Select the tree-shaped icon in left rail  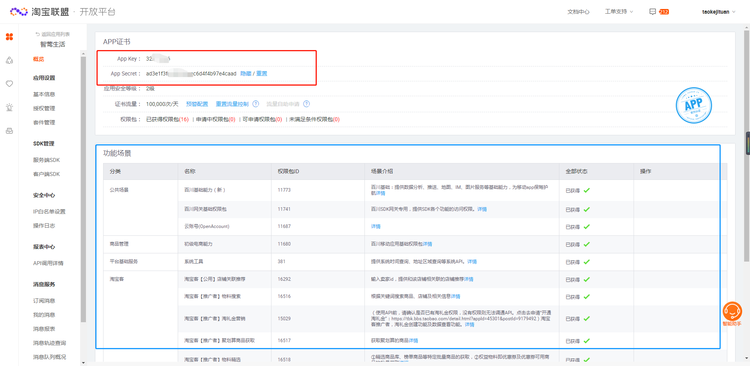pos(9,60)
